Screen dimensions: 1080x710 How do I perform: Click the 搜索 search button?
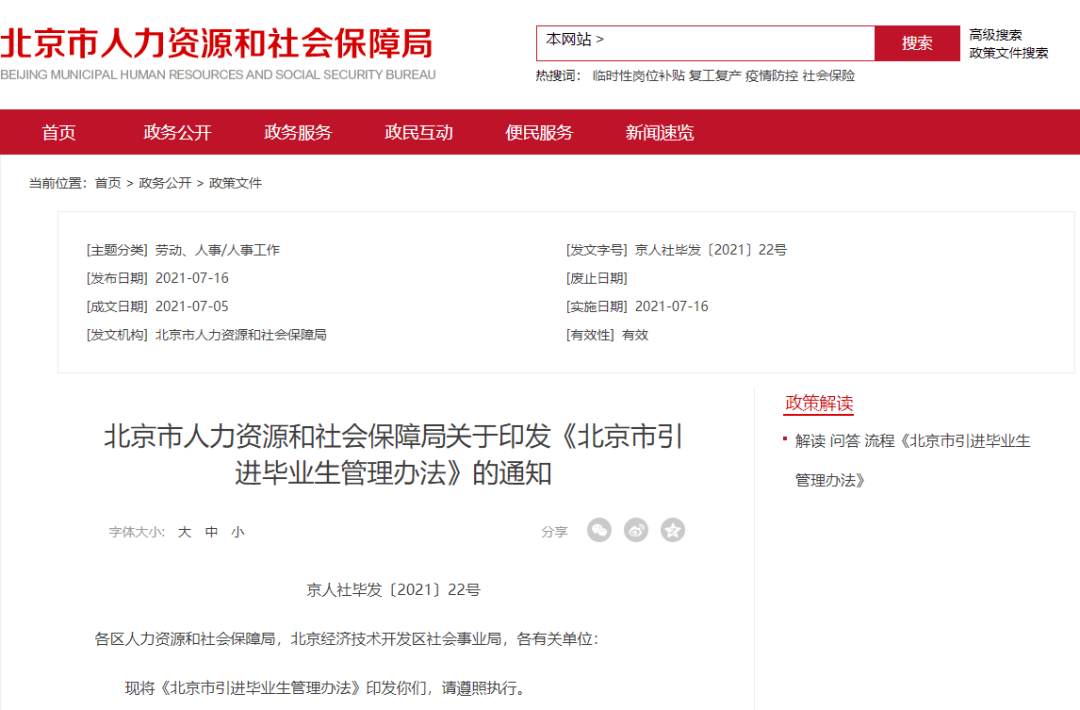tap(917, 43)
